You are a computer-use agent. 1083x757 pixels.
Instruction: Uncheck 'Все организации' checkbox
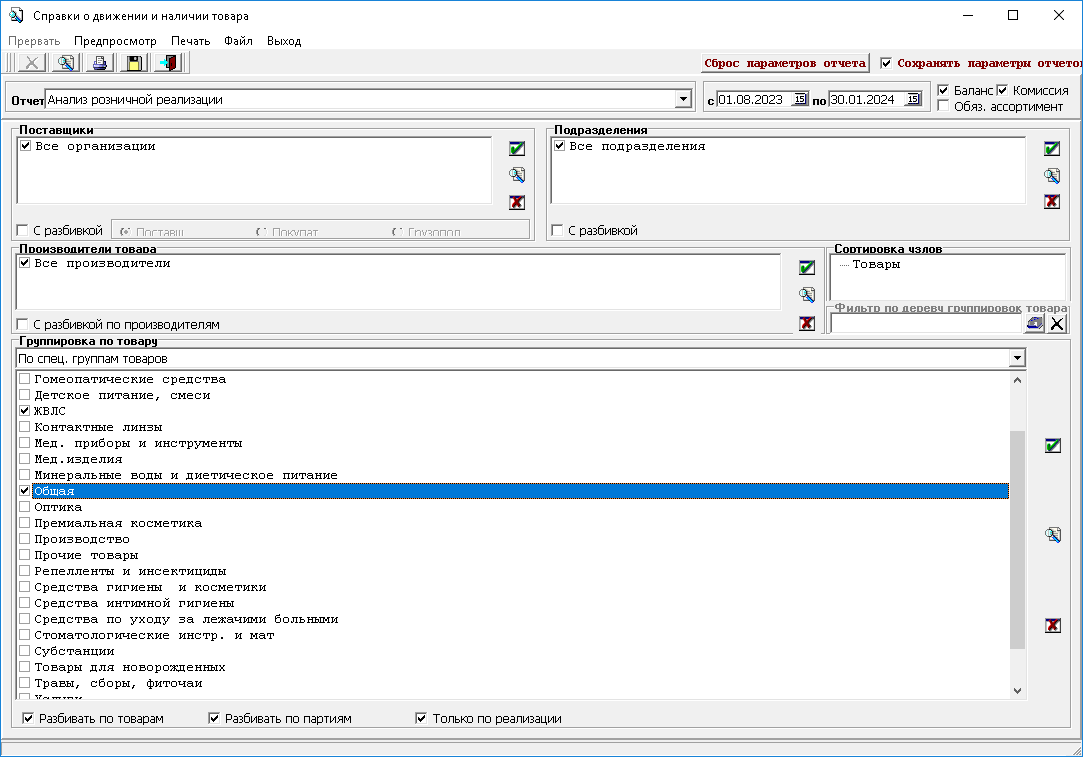click(x=26, y=146)
